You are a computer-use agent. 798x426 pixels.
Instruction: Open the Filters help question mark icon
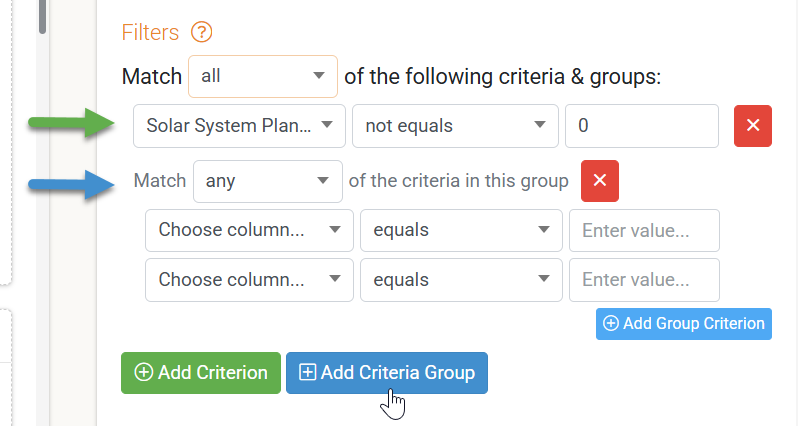point(202,32)
